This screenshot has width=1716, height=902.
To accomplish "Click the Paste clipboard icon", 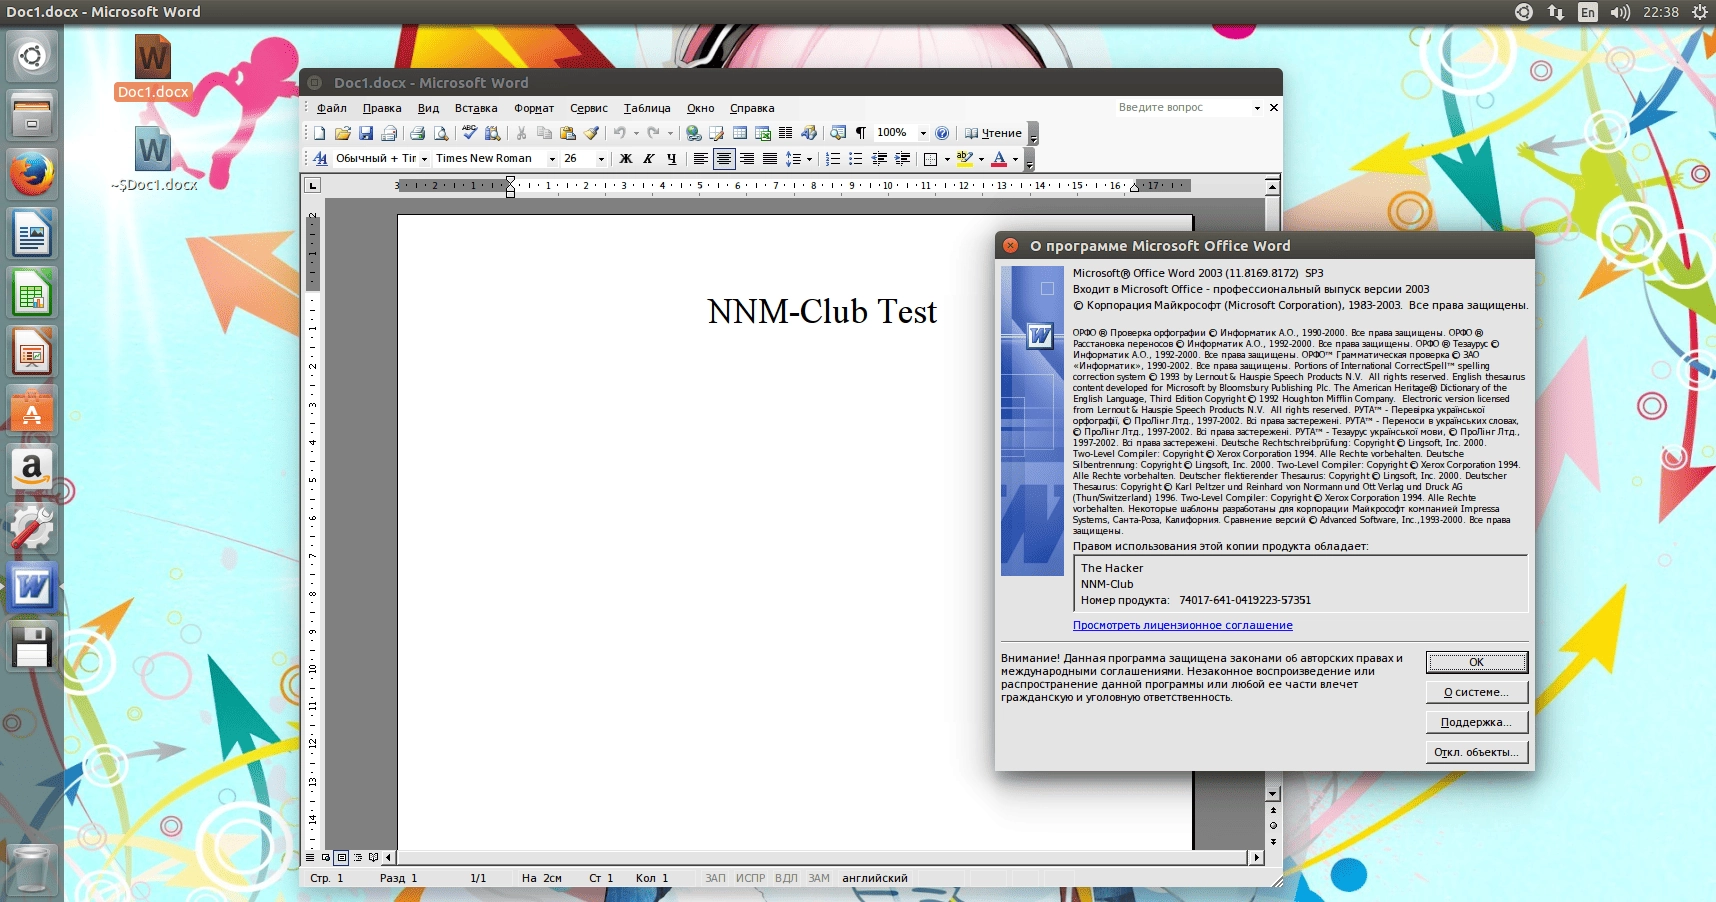I will [568, 133].
